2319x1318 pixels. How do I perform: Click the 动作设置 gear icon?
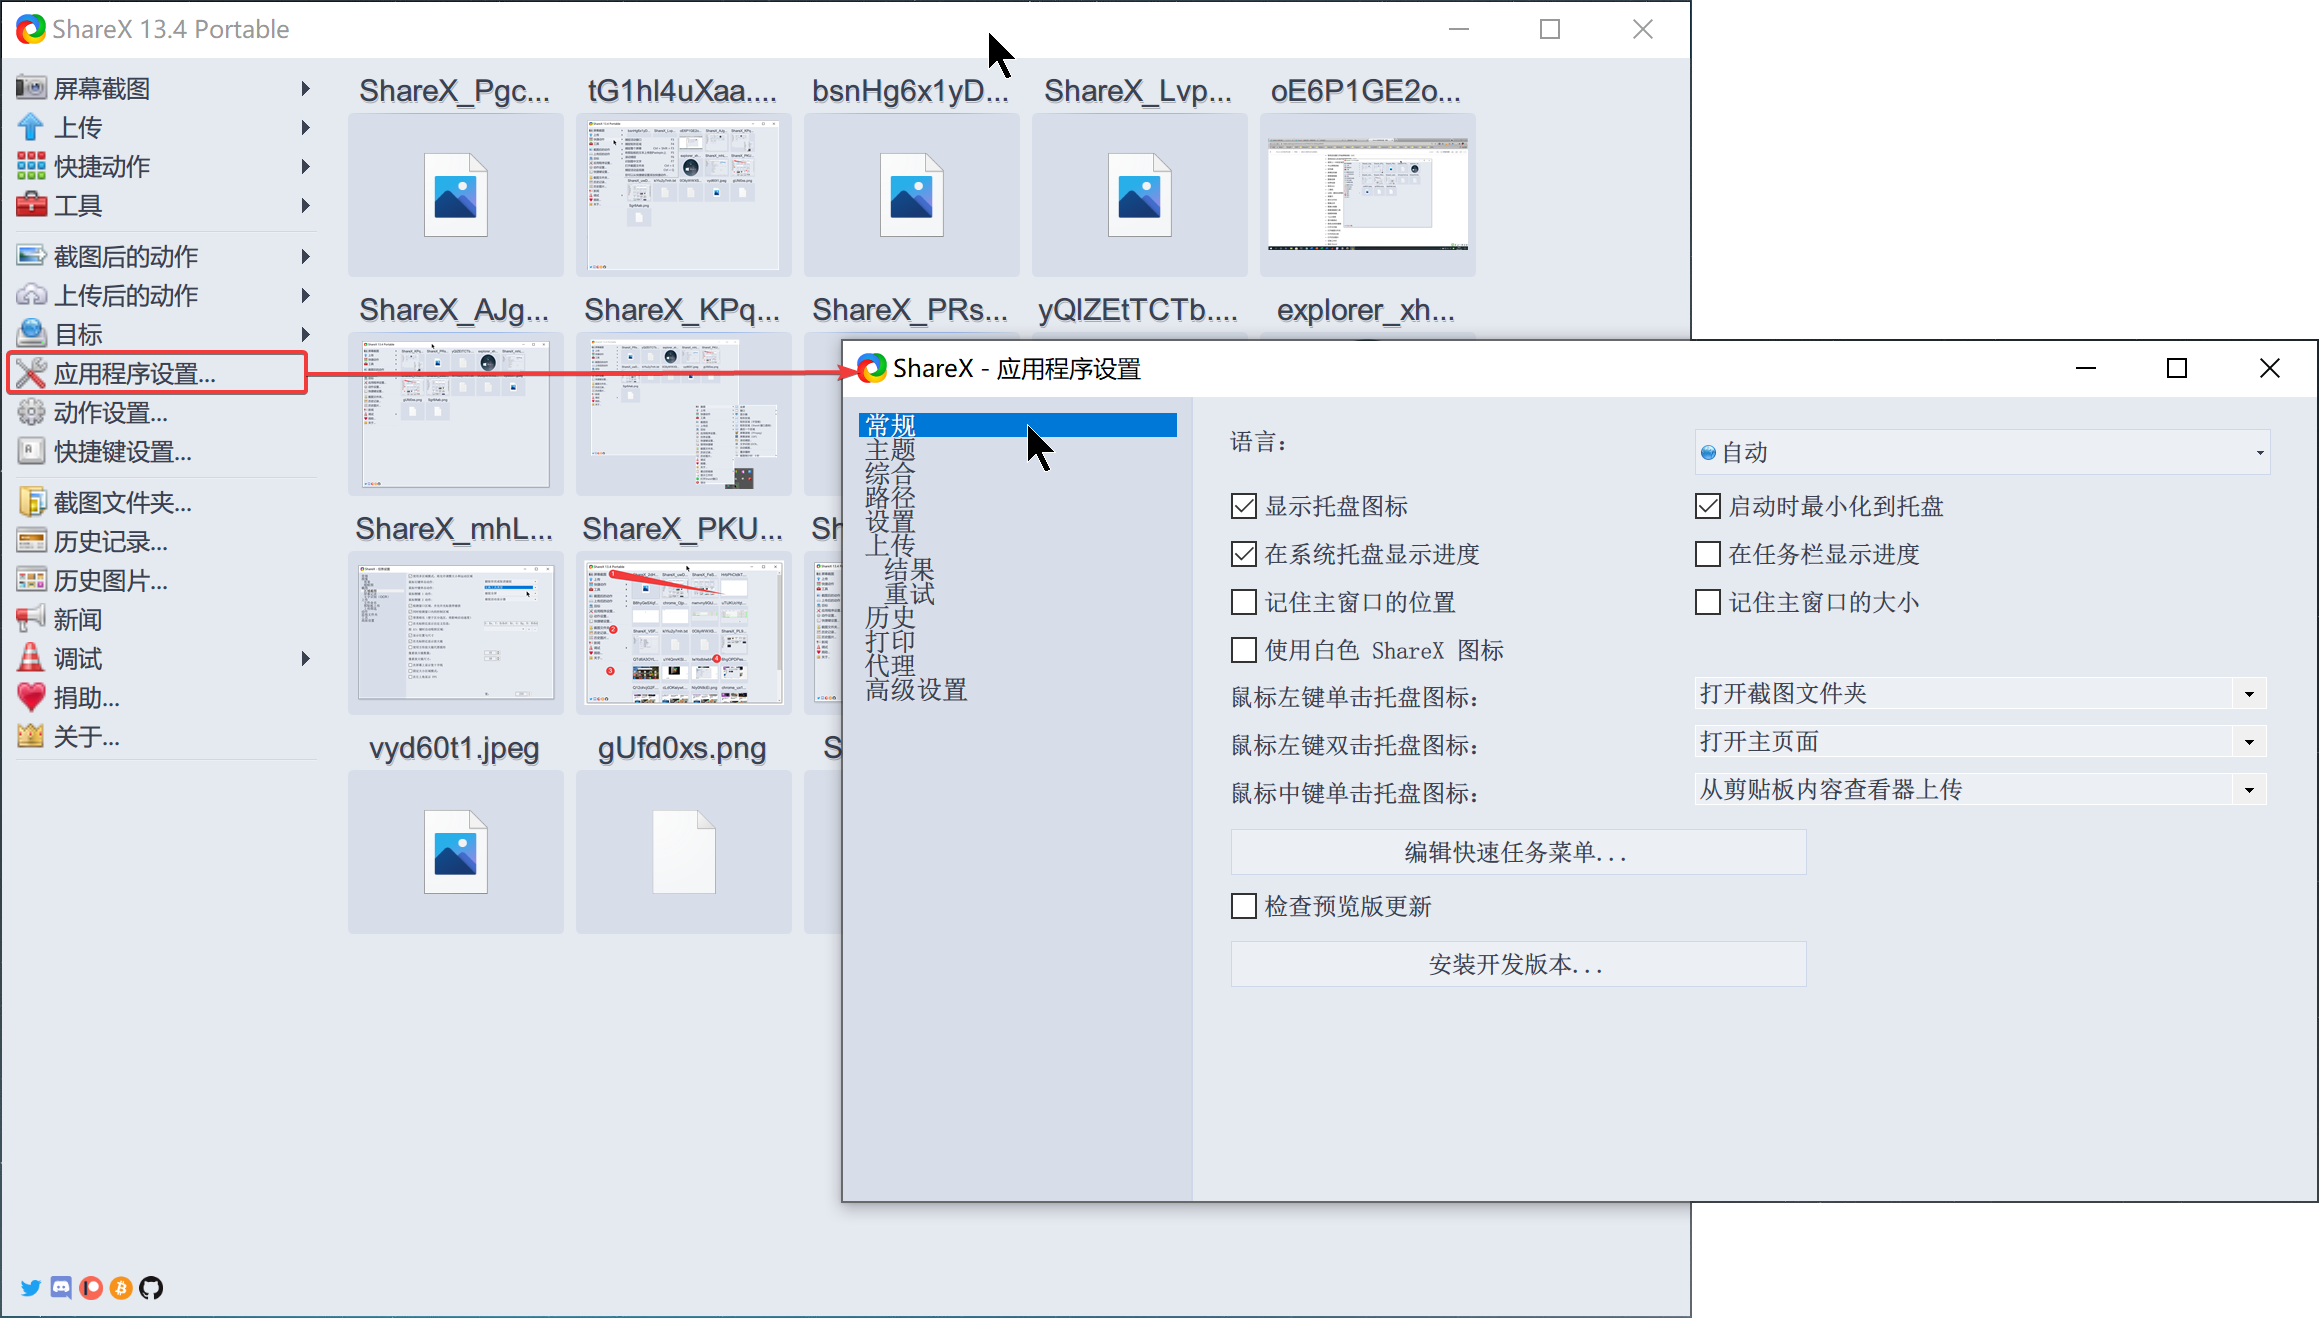click(31, 412)
